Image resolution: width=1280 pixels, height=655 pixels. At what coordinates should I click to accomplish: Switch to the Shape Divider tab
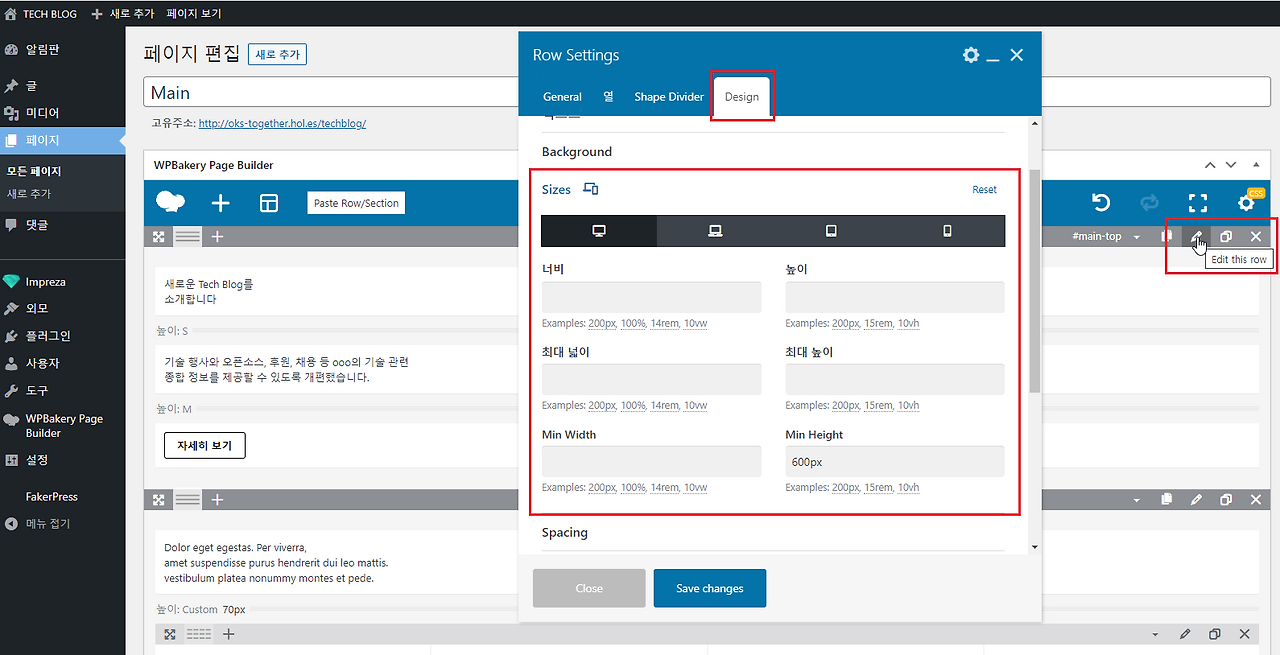click(x=669, y=97)
